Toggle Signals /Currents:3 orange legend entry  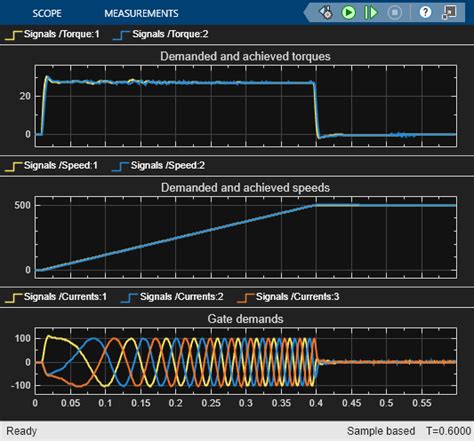[288, 297]
